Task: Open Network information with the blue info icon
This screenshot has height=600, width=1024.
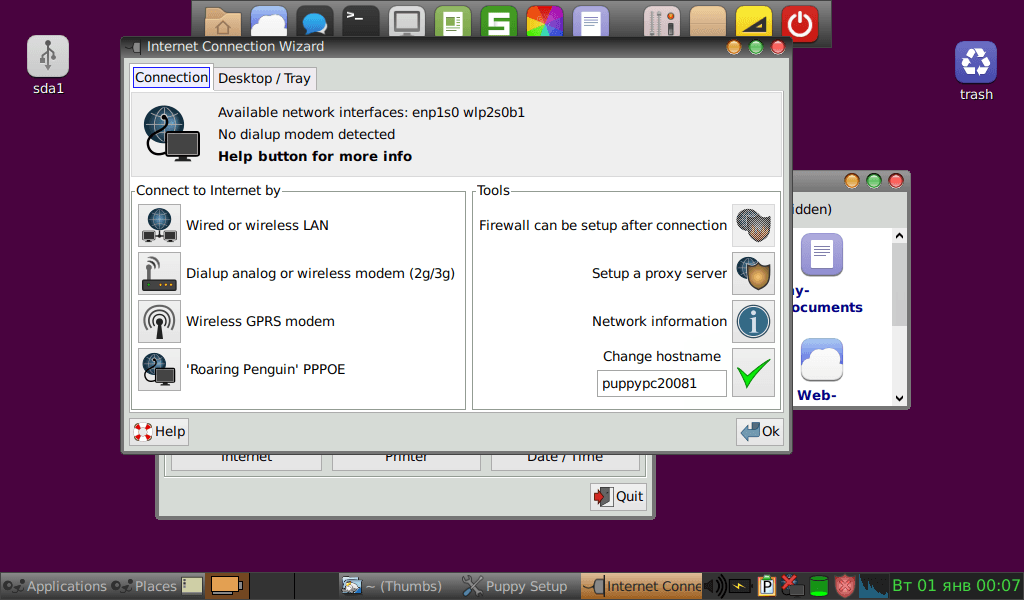Action: [754, 321]
